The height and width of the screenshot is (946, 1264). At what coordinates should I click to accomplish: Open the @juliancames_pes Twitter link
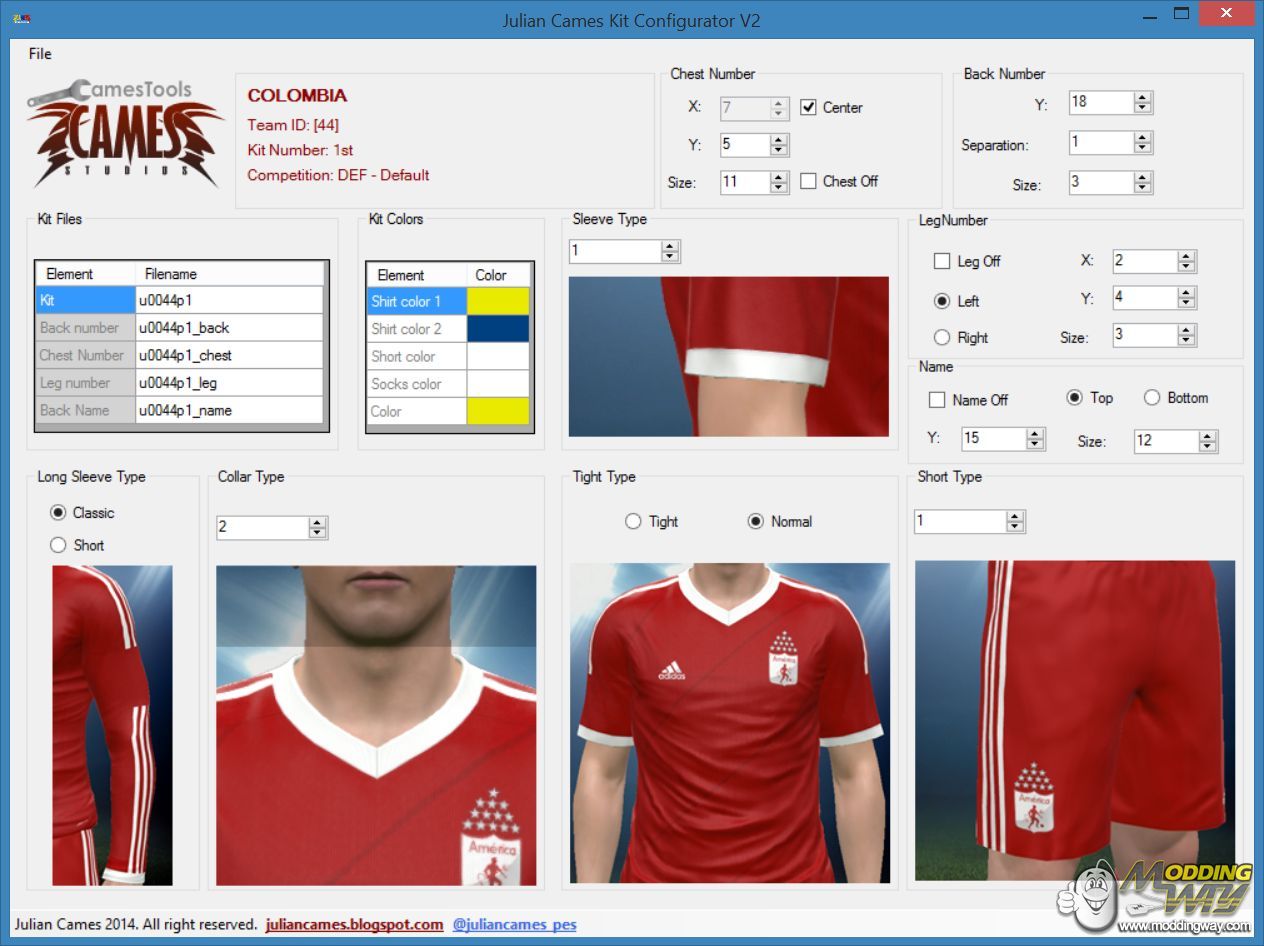tap(514, 925)
